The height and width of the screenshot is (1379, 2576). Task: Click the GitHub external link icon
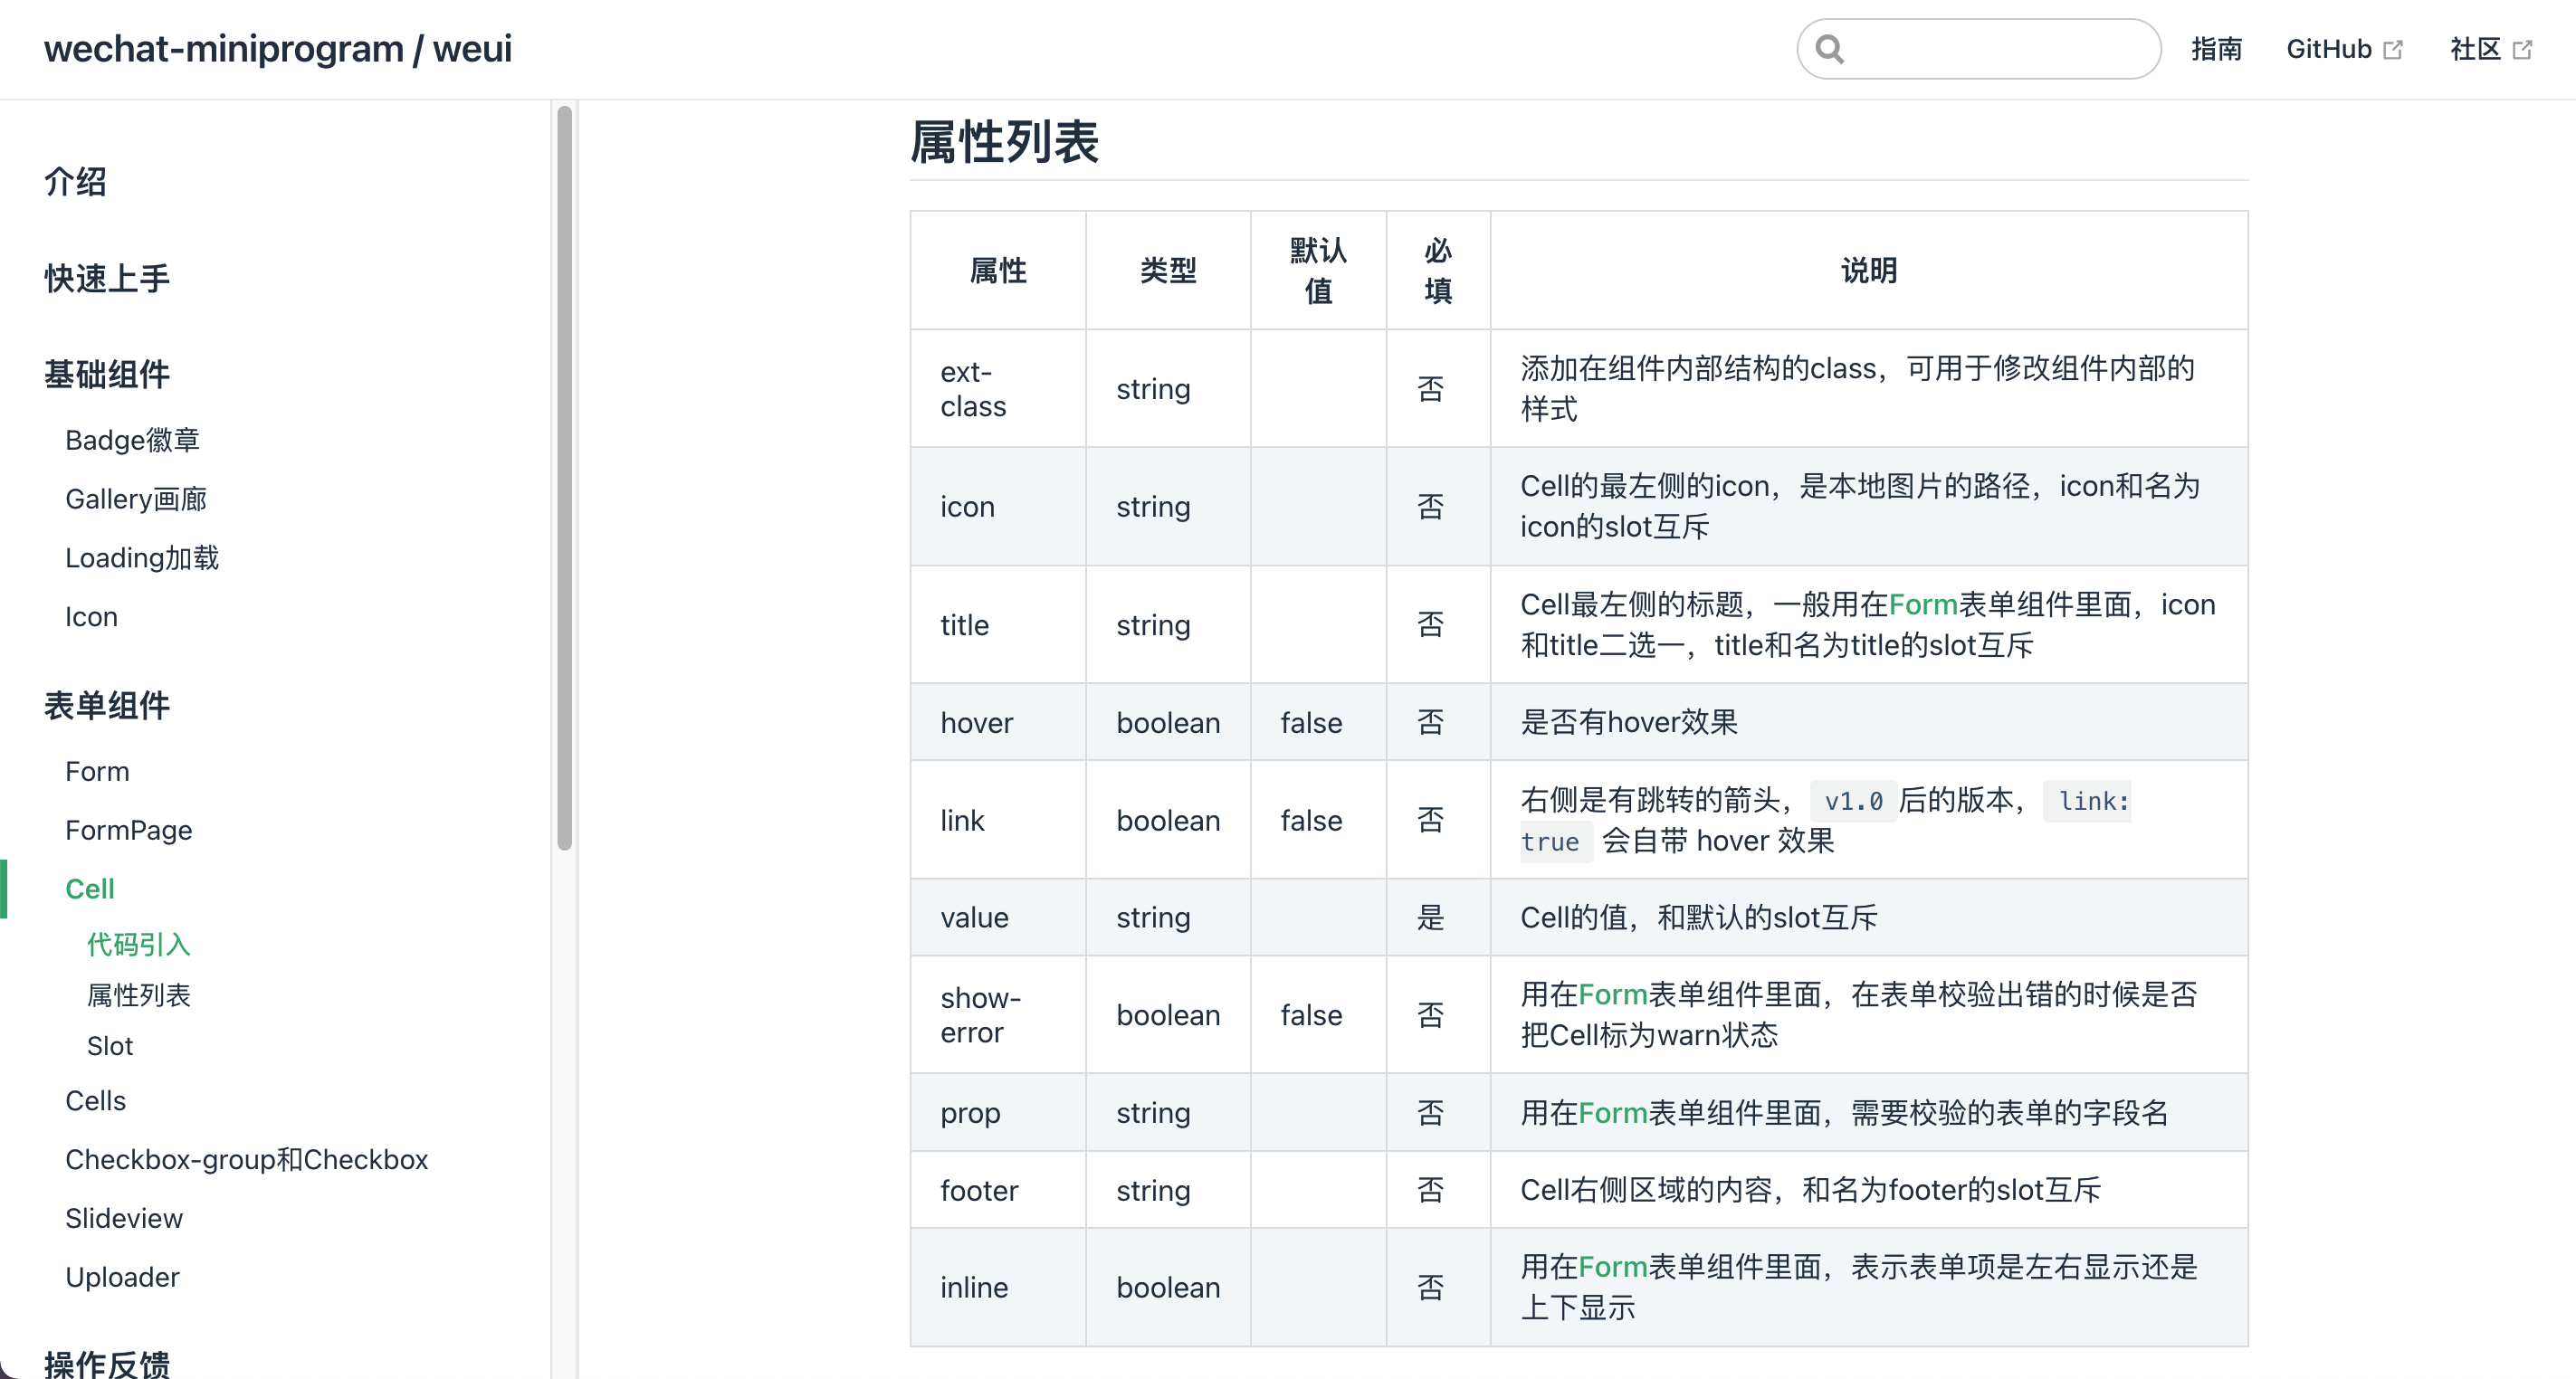pyautogui.click(x=2394, y=48)
